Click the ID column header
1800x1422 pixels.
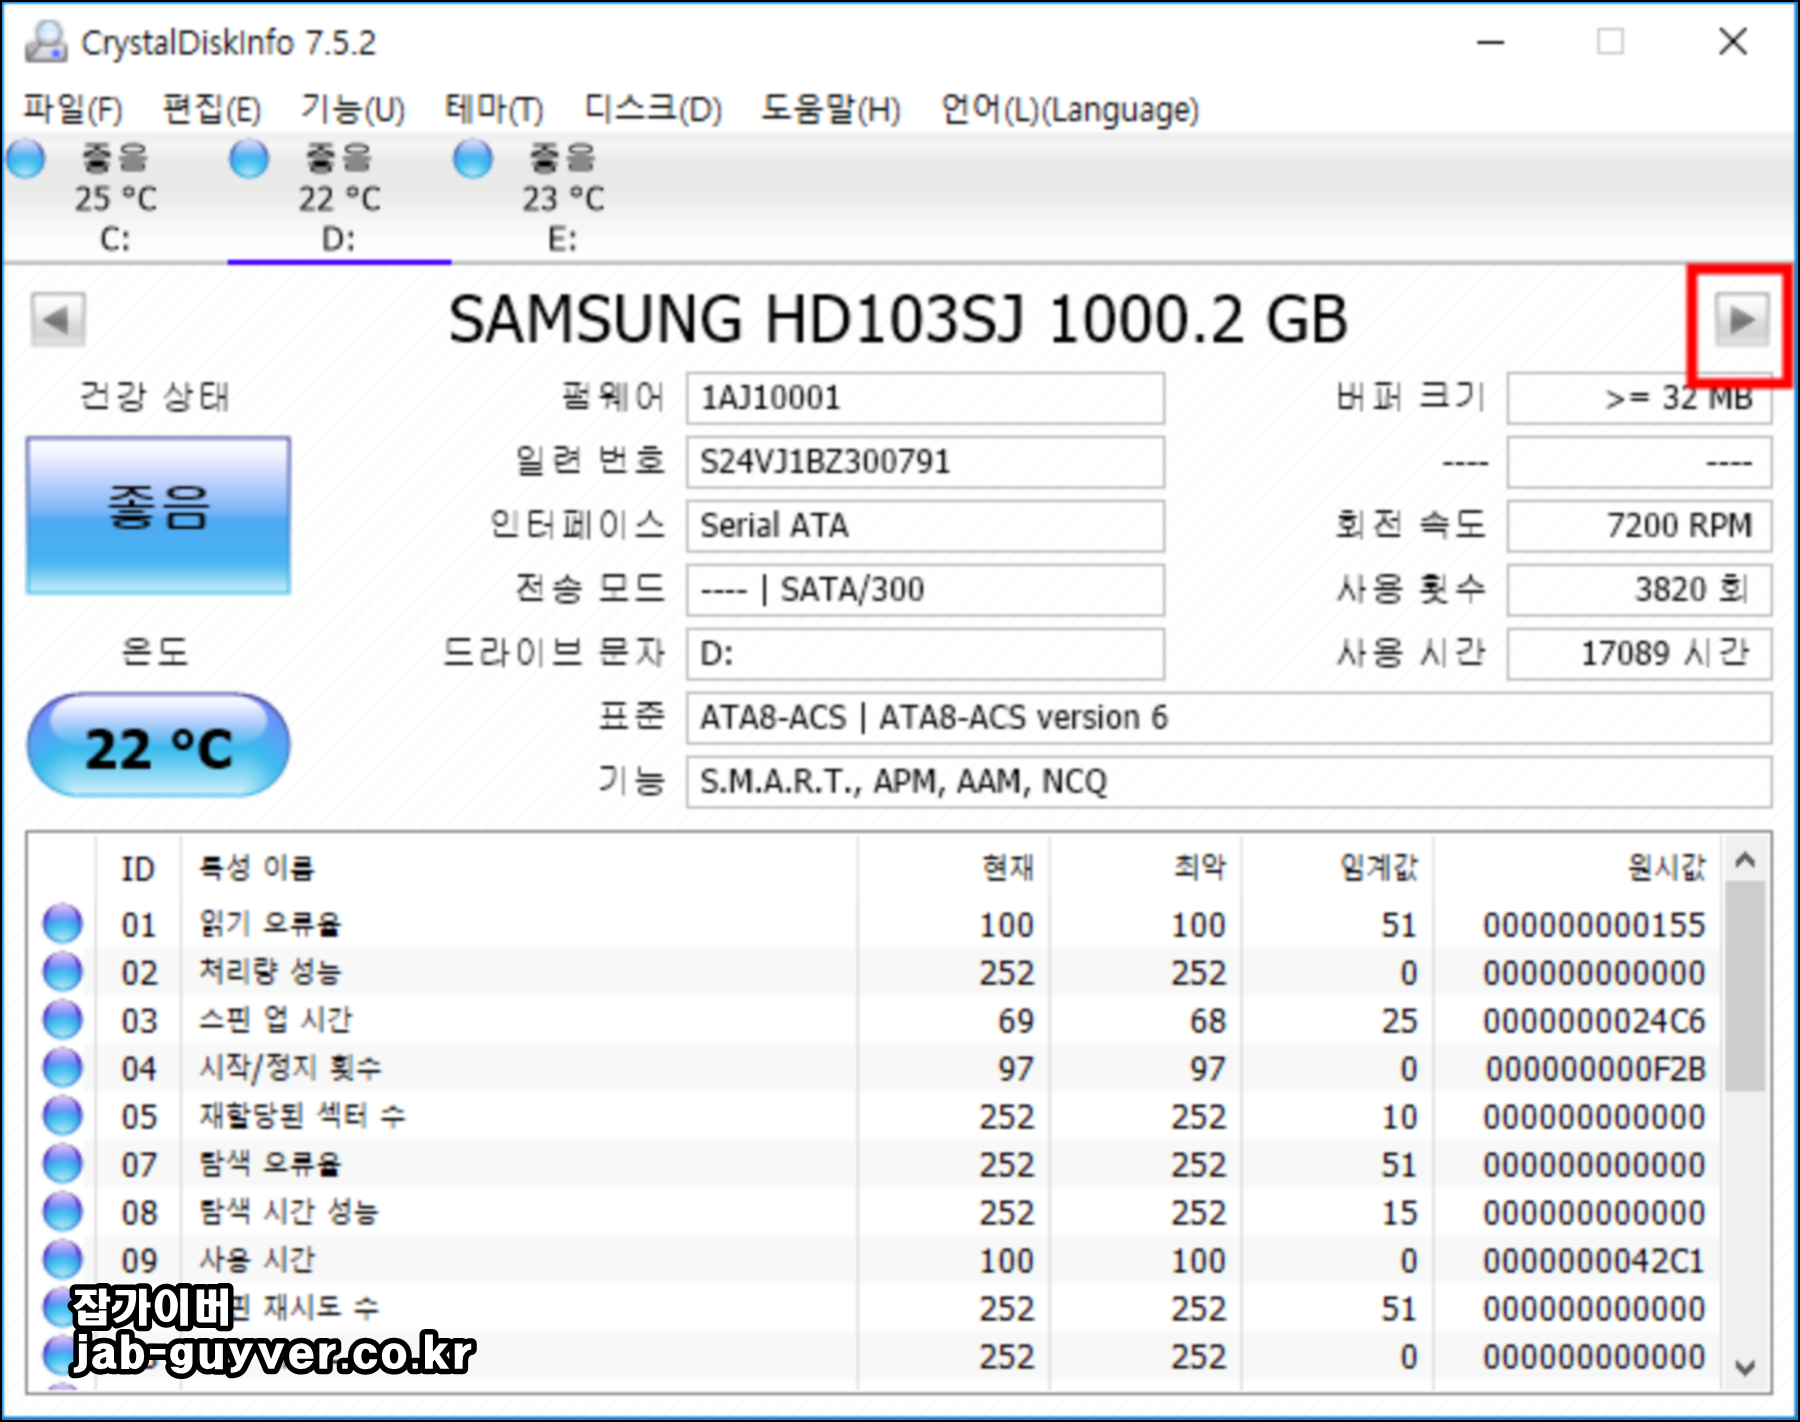pyautogui.click(x=138, y=868)
